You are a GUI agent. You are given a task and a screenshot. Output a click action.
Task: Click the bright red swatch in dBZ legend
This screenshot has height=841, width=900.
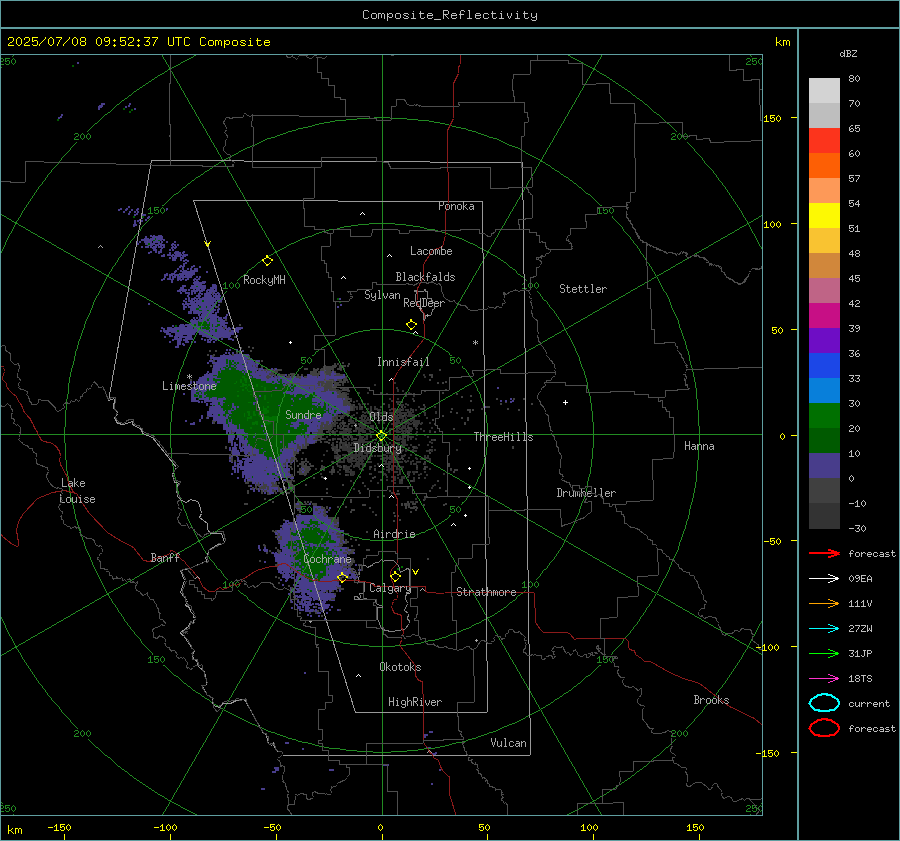point(824,140)
